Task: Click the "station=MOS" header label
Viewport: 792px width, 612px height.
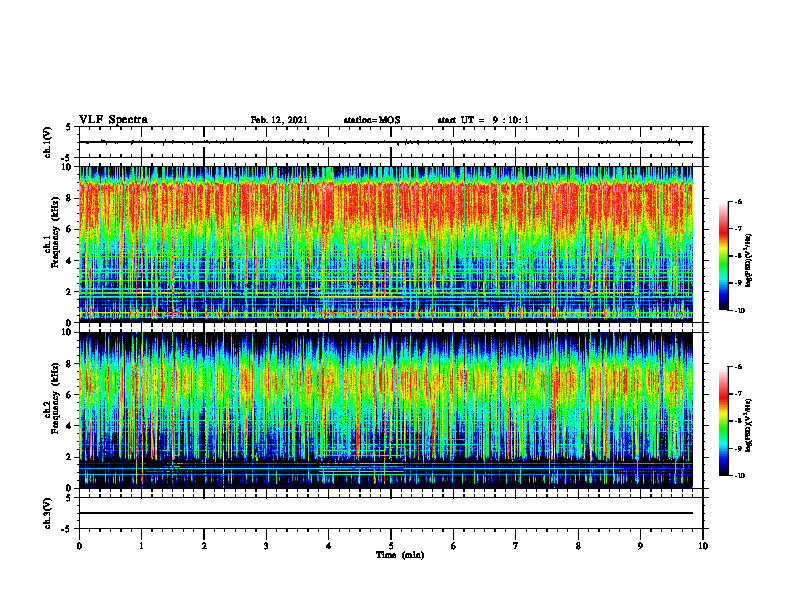Action: coord(372,120)
